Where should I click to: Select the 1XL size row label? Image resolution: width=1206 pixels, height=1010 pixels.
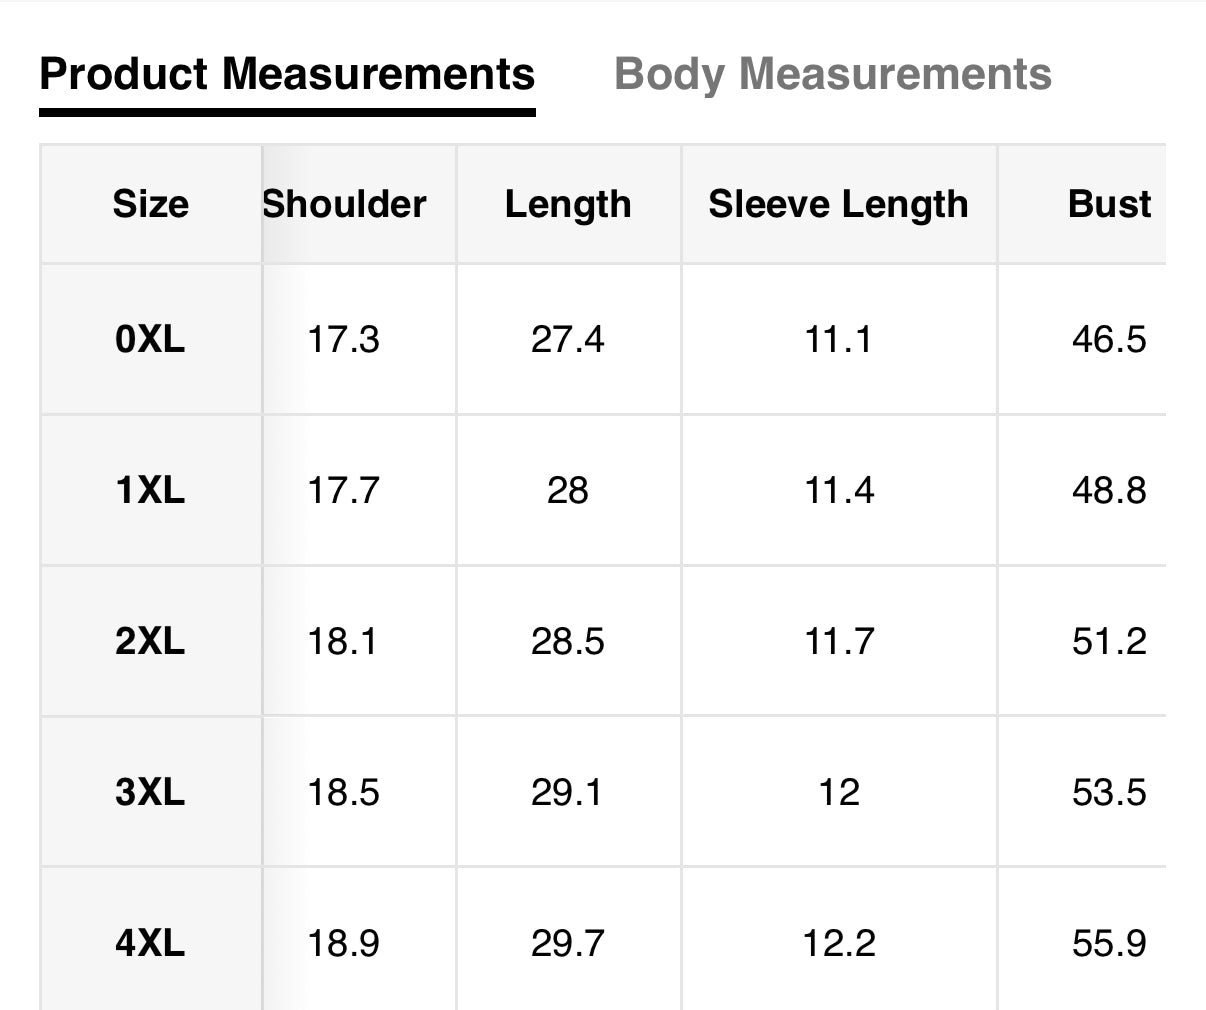(150, 491)
